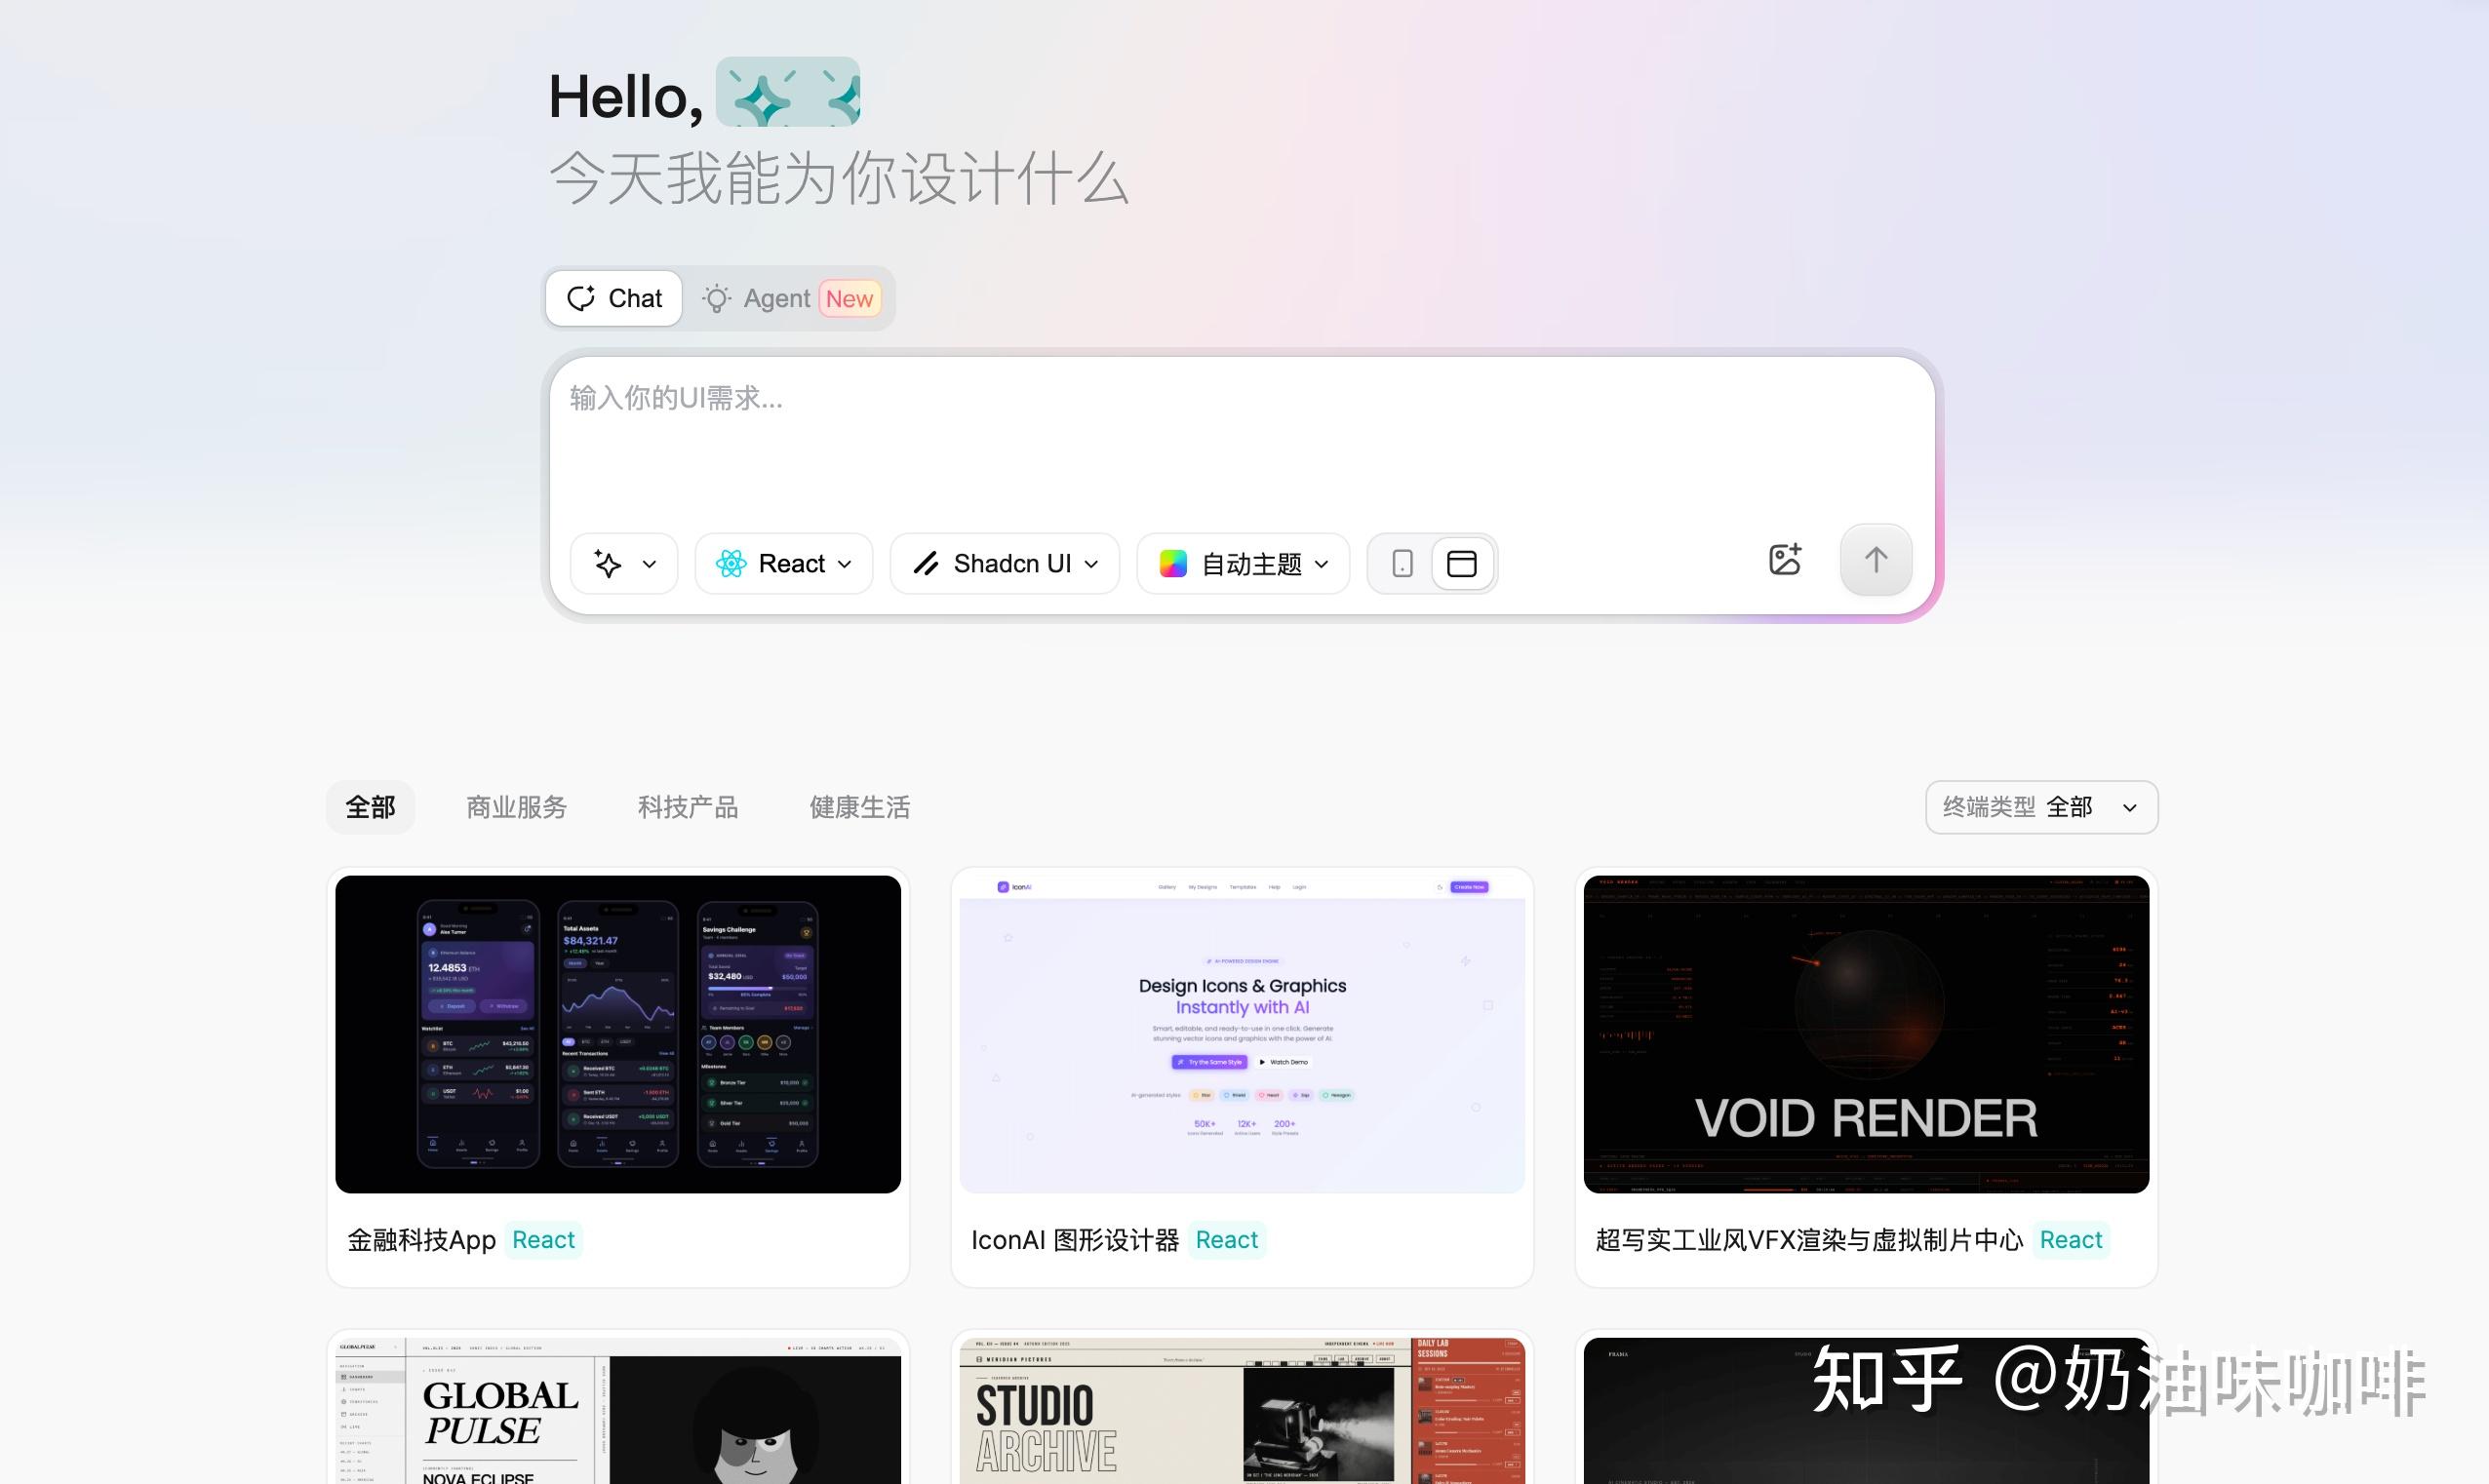The image size is (2489, 1484).
Task: Switch to Agent mode
Action: coord(790,298)
